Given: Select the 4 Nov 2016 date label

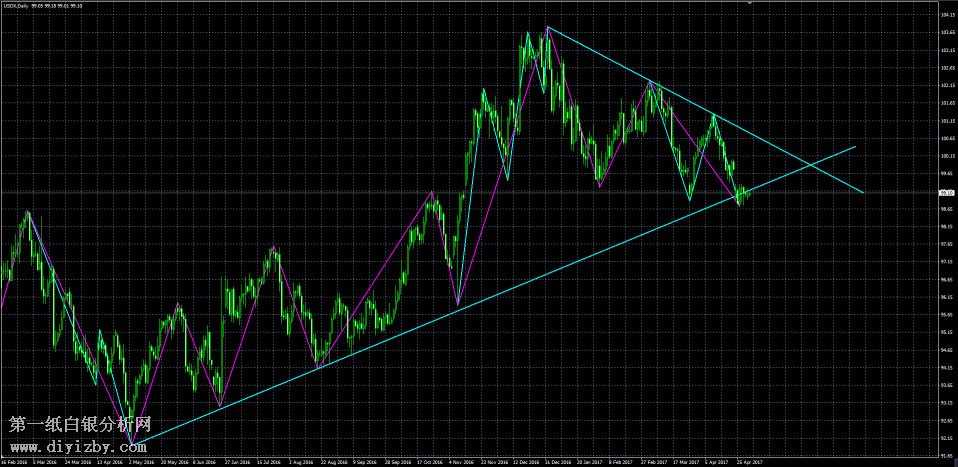Looking at the screenshot, I should click(x=462, y=462).
